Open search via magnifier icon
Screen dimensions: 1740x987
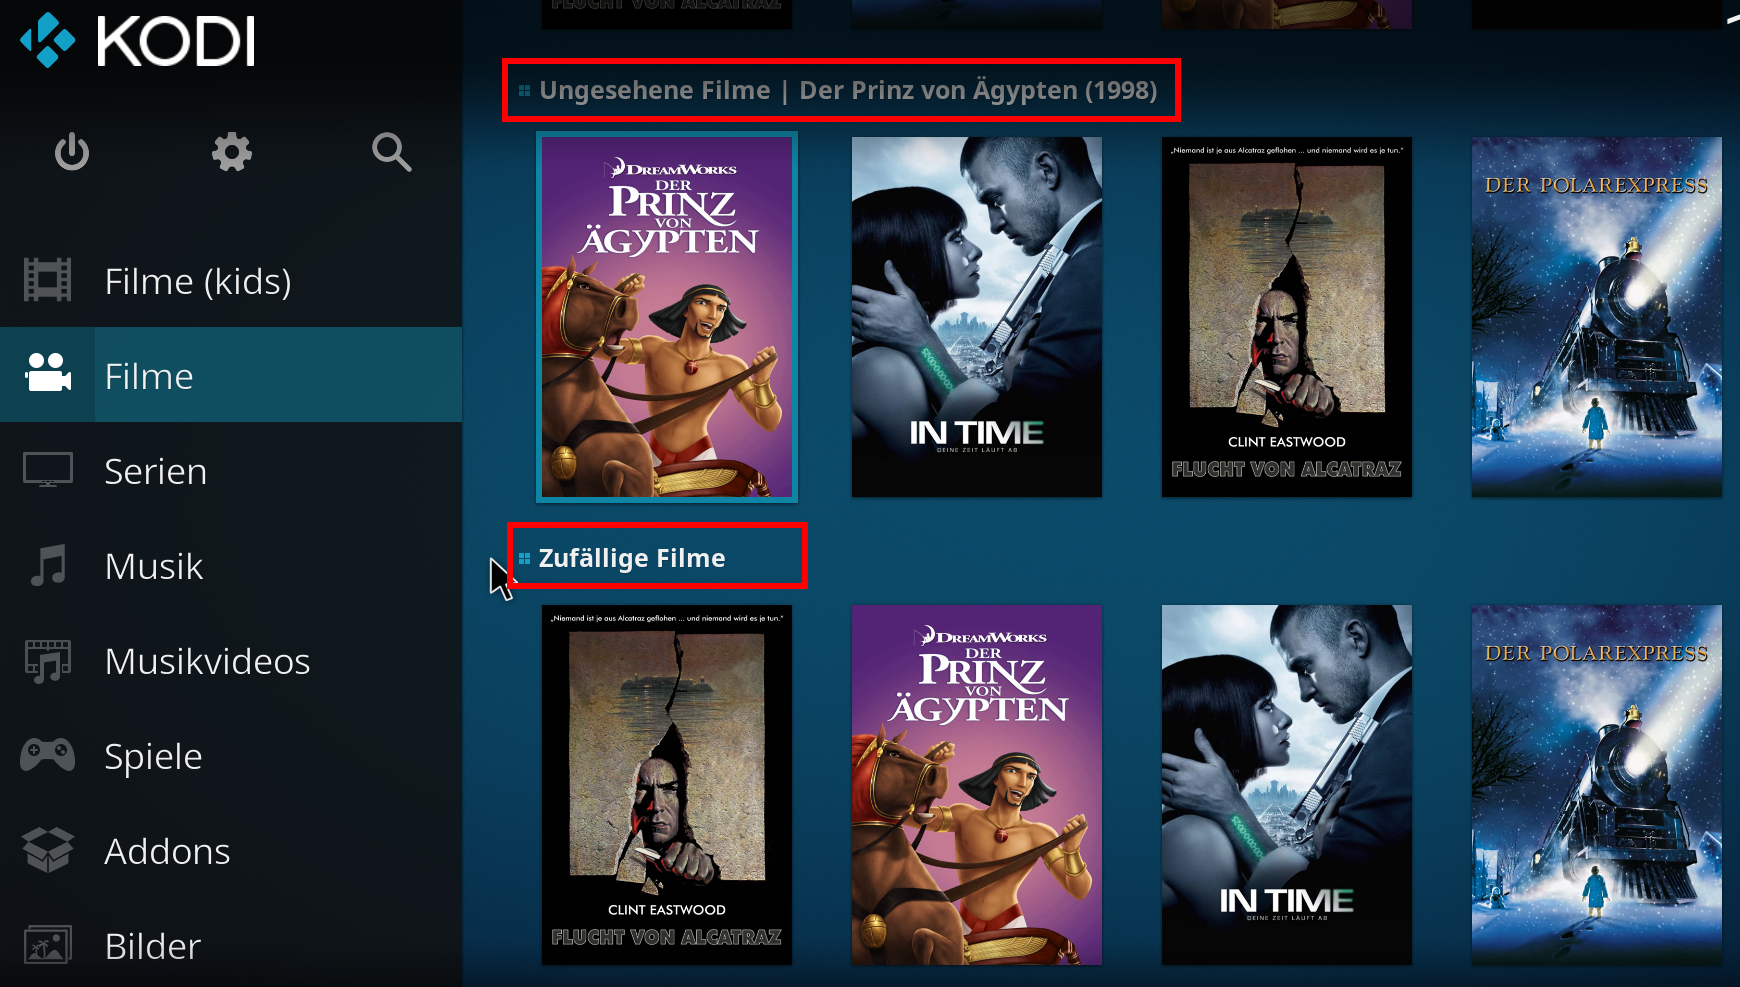tap(391, 152)
